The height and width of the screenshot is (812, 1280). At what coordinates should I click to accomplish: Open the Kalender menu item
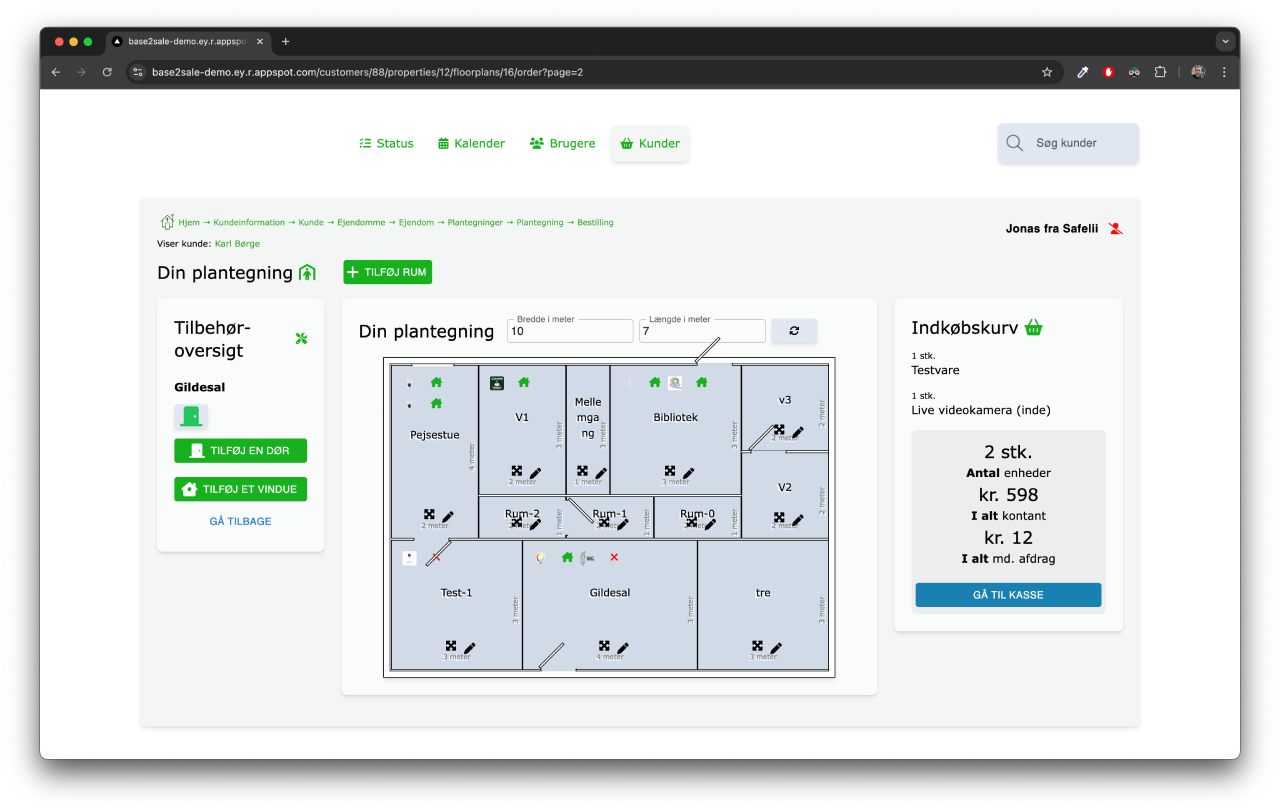(471, 143)
